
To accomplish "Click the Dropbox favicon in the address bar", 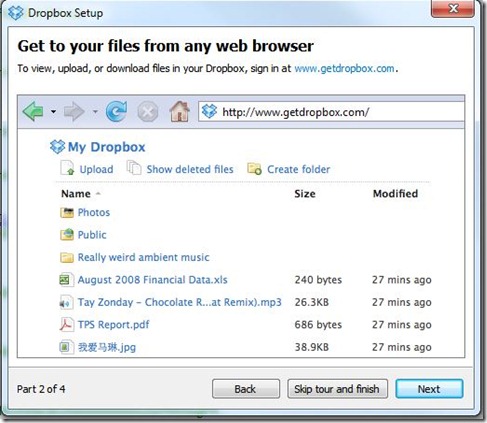I will pos(210,111).
